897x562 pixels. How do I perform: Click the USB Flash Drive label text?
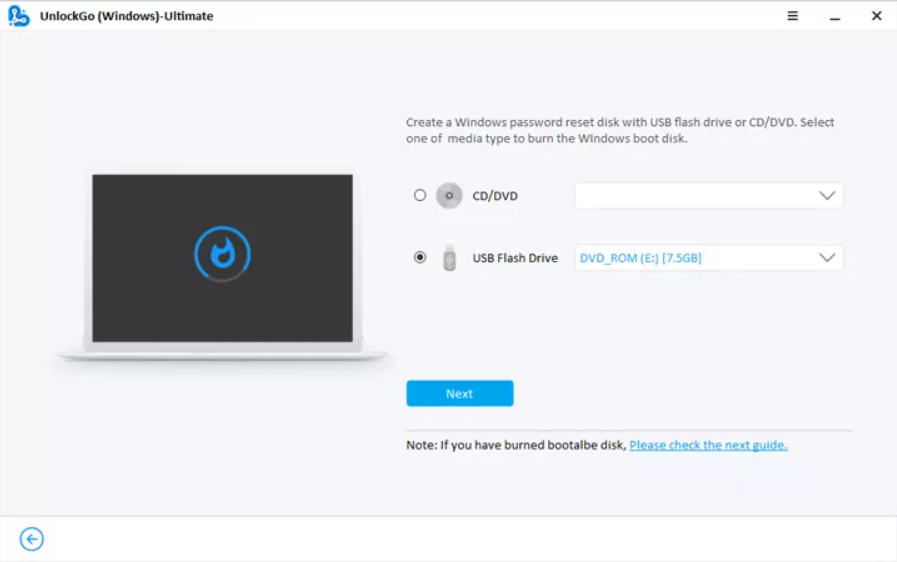click(515, 258)
